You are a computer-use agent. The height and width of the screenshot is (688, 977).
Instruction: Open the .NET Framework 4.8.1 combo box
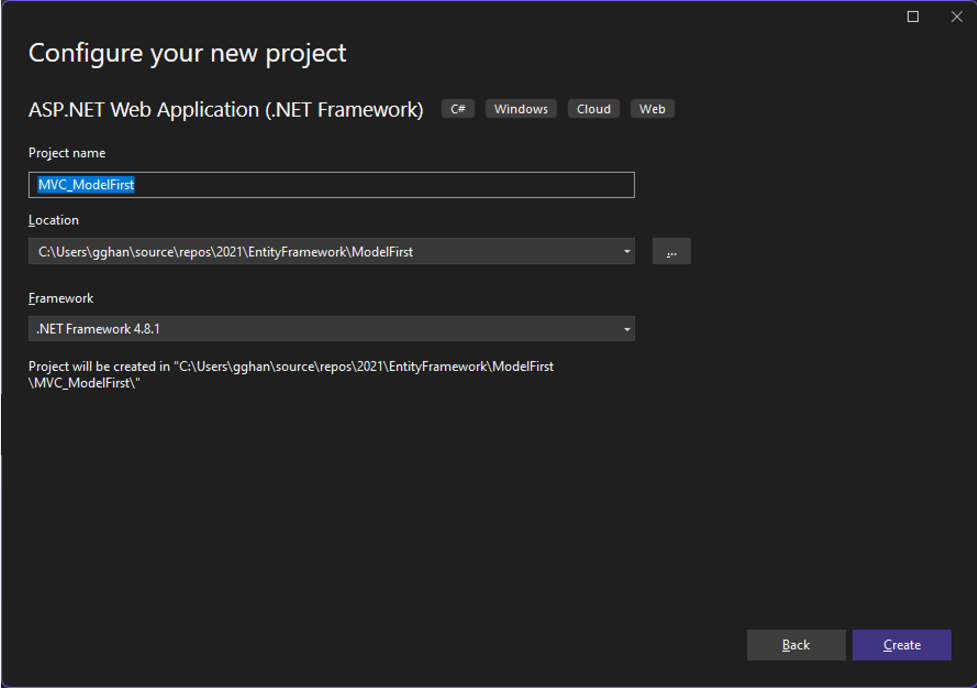331,329
